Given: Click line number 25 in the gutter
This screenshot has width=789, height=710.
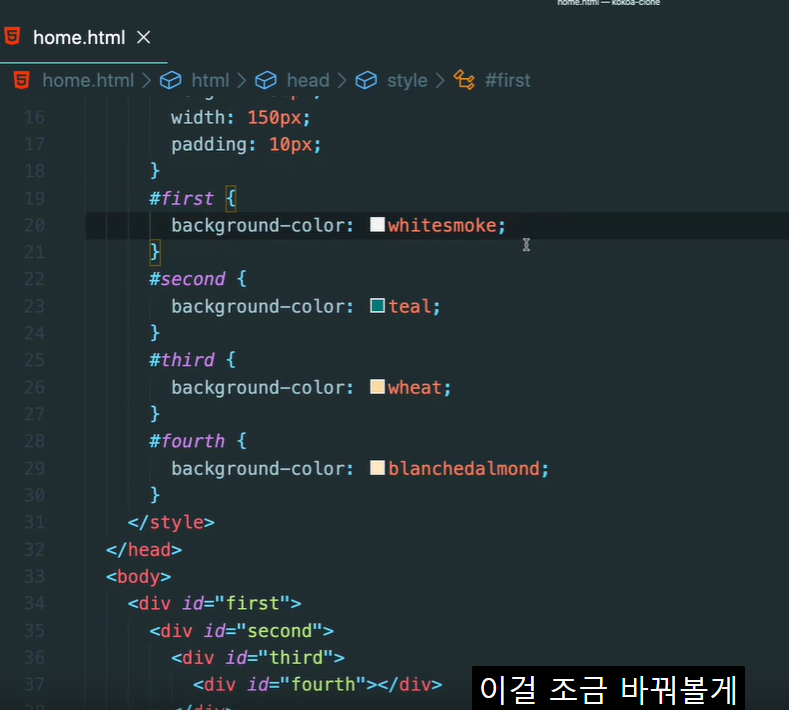Looking at the screenshot, I should (34, 360).
